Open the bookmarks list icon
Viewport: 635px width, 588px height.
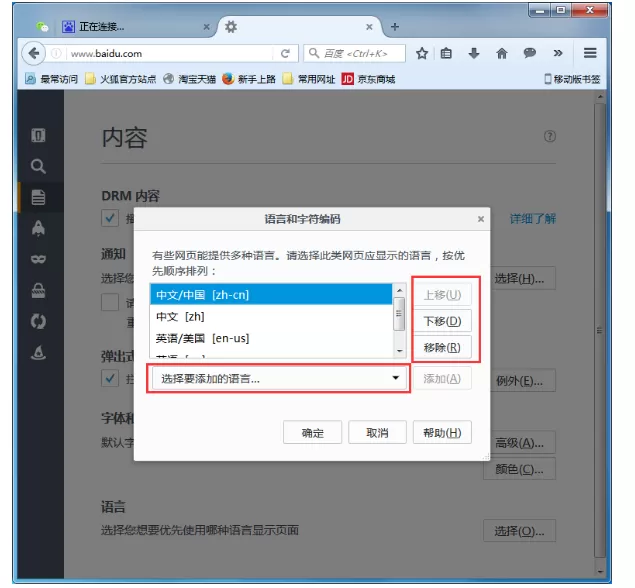[446, 53]
